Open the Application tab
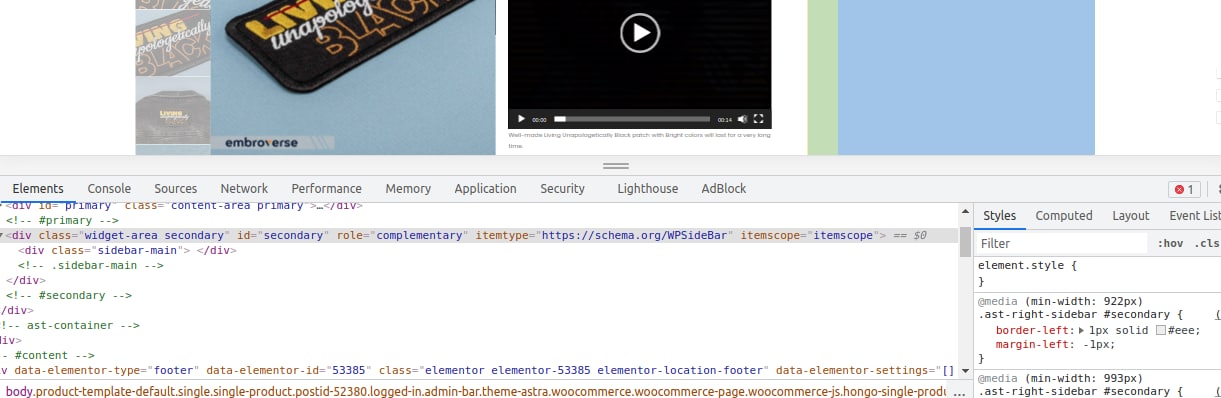 tap(485, 188)
